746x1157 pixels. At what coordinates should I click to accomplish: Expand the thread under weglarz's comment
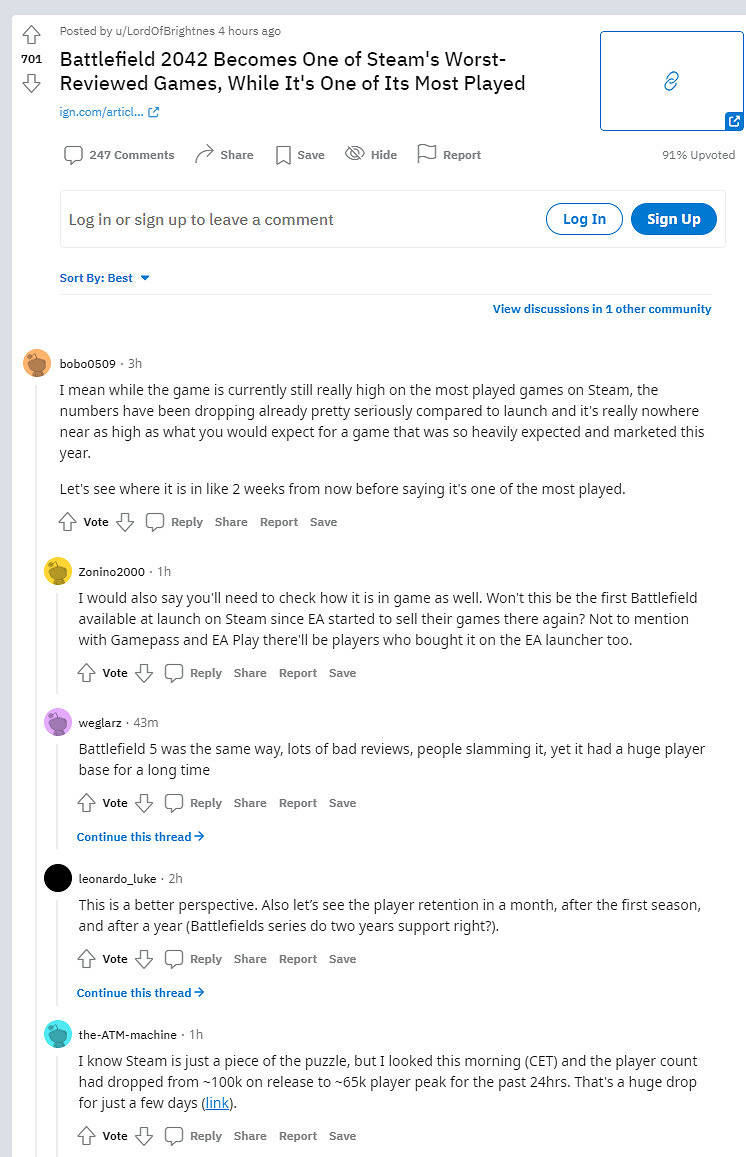click(140, 836)
